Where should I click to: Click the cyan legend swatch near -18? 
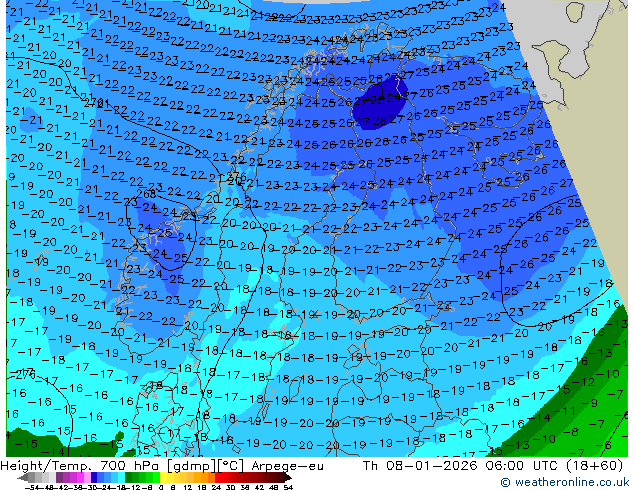tap(121, 478)
